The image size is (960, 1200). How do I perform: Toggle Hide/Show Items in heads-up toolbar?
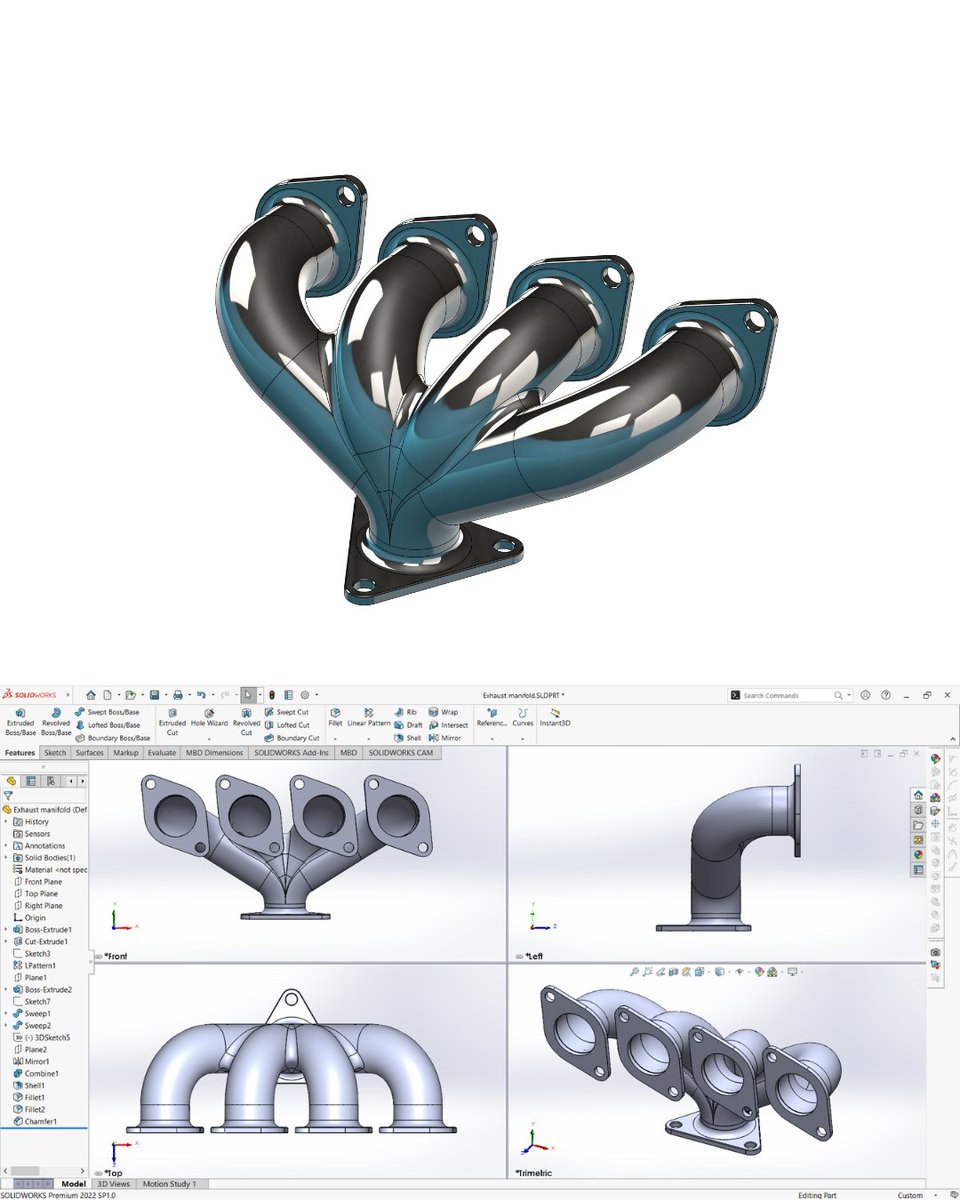click(740, 971)
